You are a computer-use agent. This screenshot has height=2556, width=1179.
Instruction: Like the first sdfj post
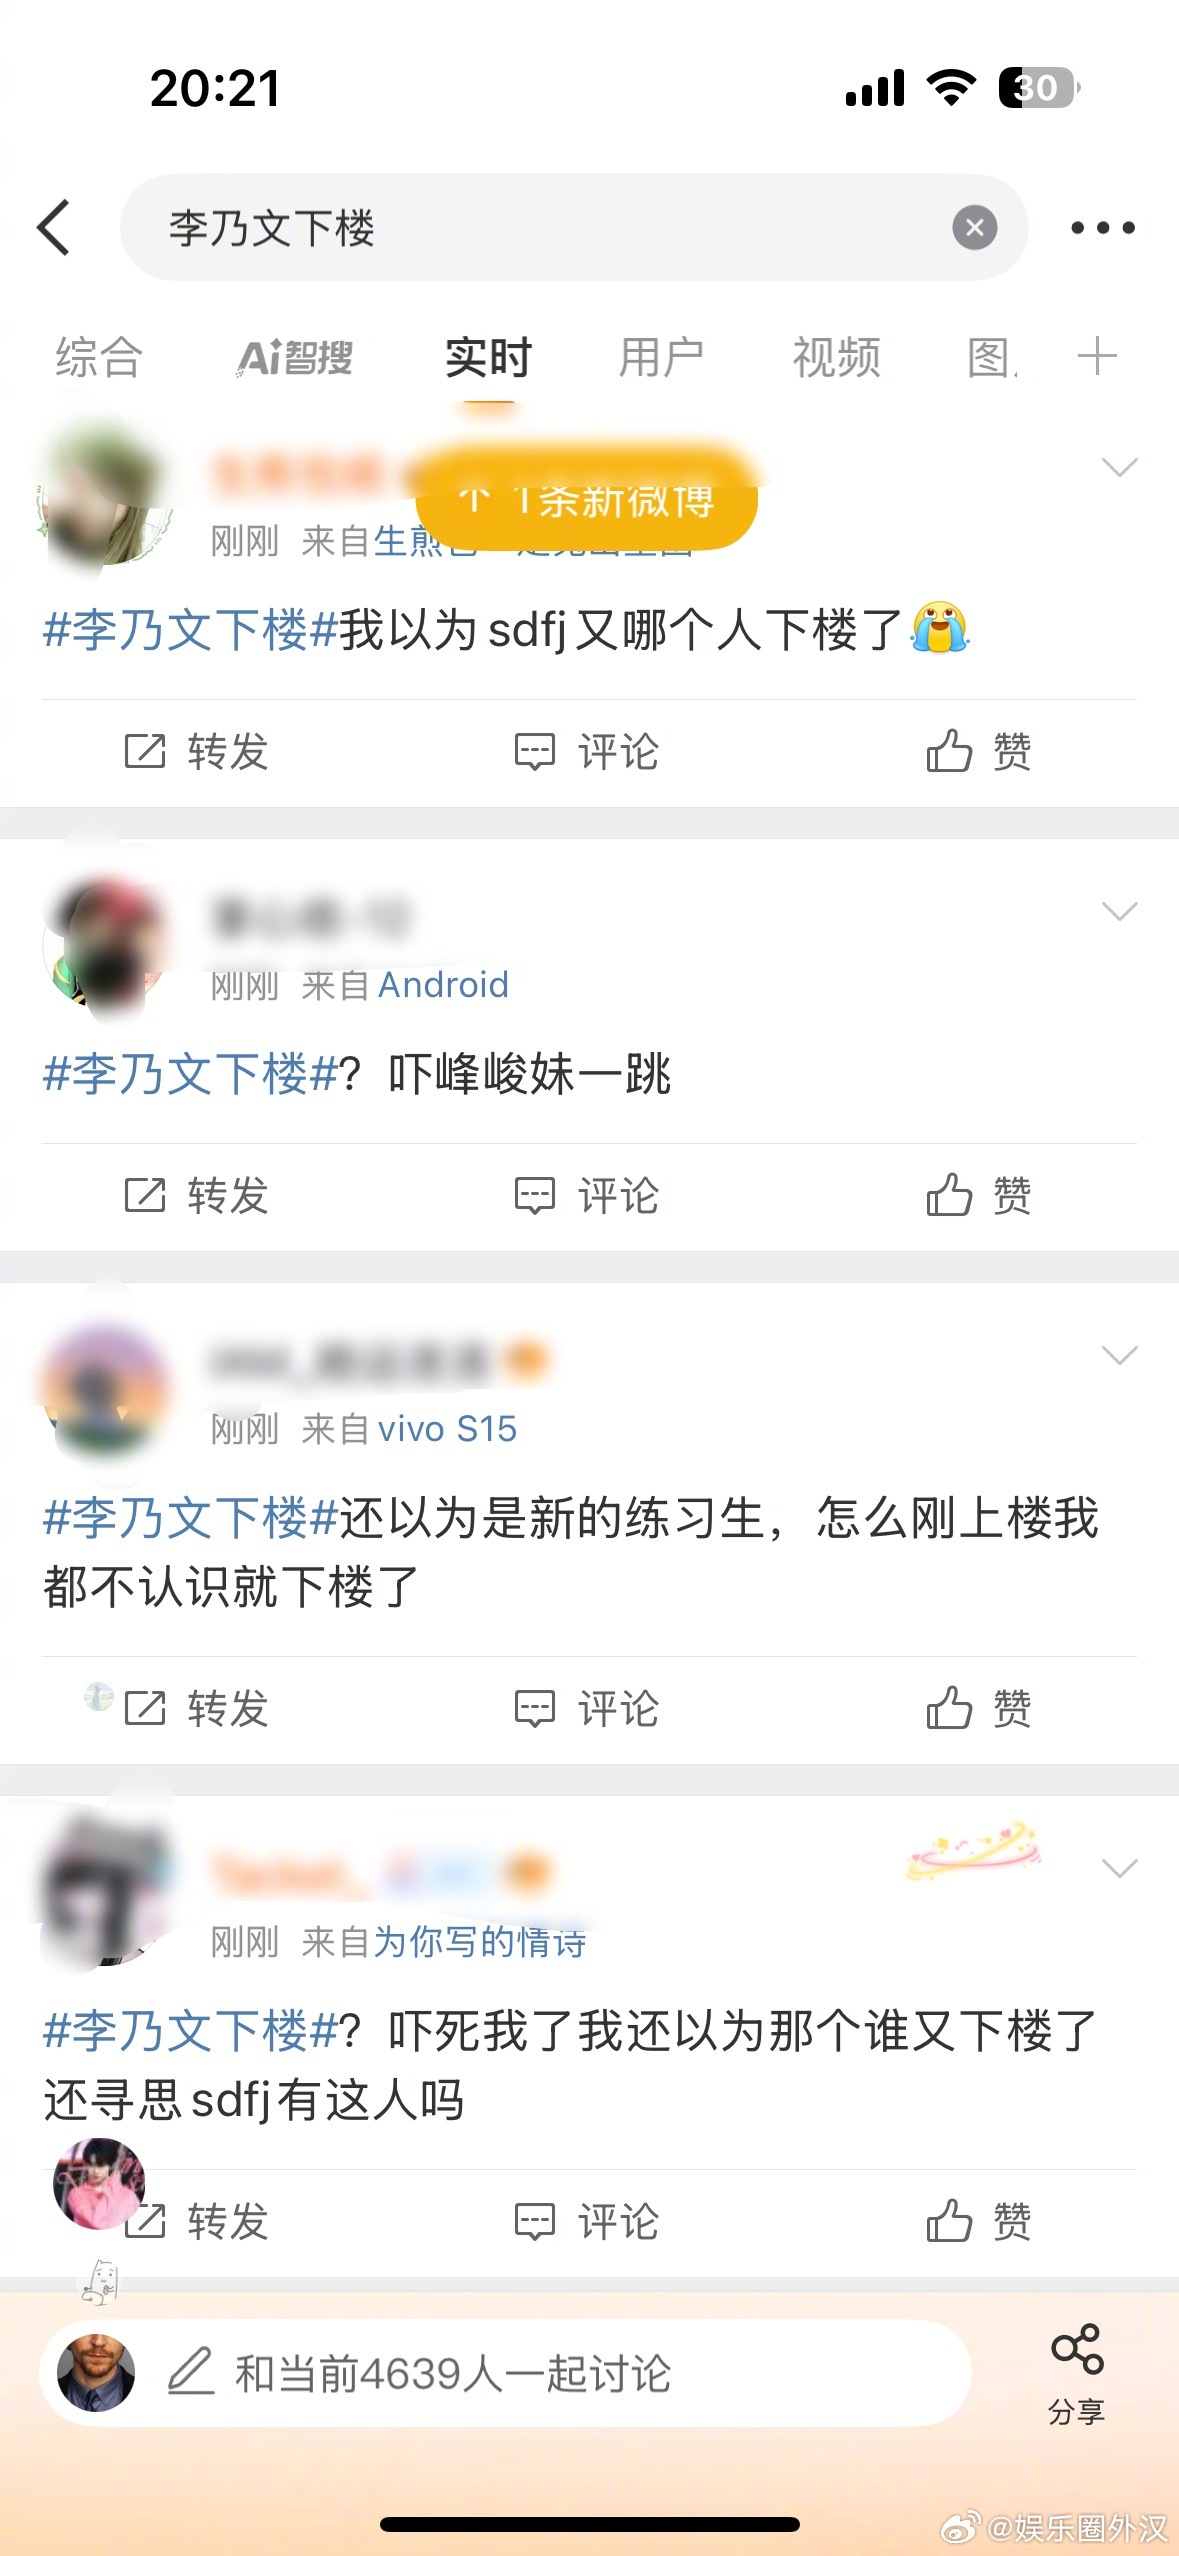pyautogui.click(x=978, y=751)
